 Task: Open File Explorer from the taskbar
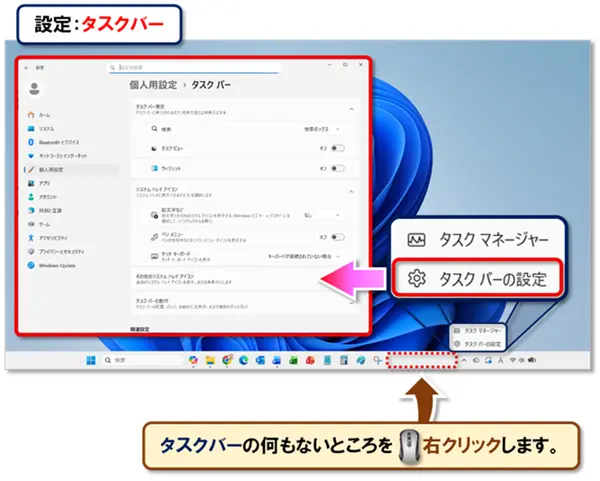coord(210,360)
